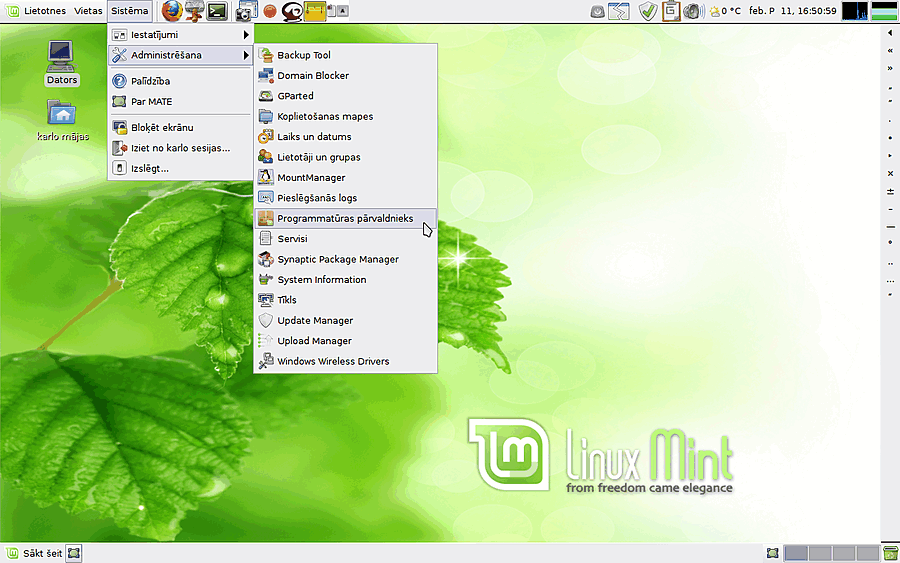Open the weather applet showing 0 °C
This screenshot has width=900, height=563.
[x=726, y=11]
